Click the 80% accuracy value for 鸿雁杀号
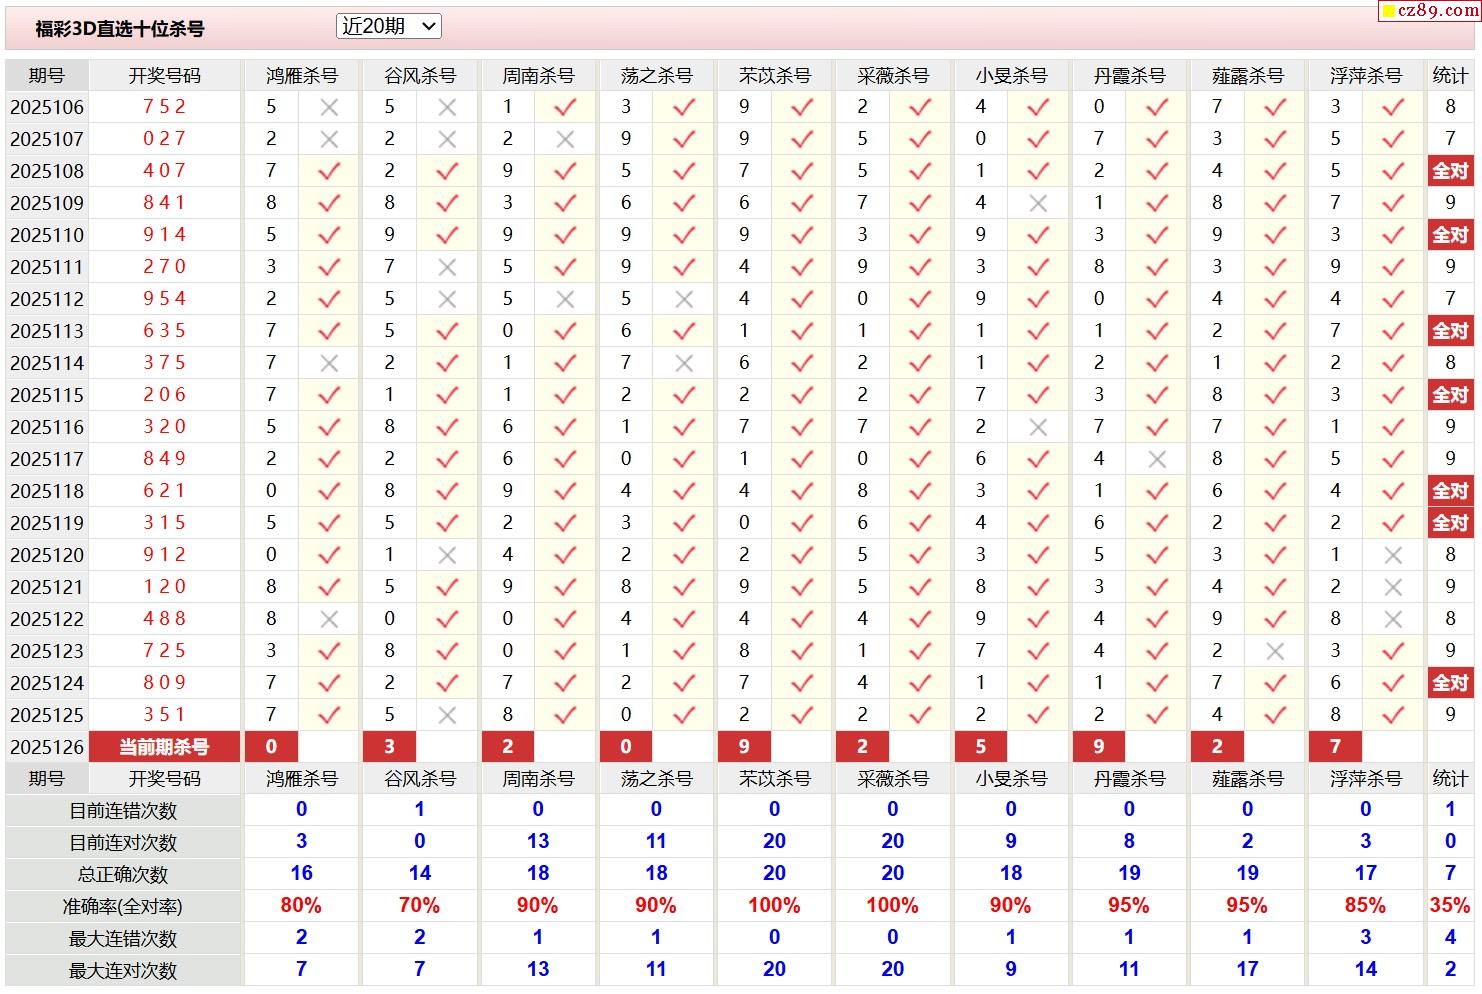Viewport: 1482px width, 994px height. tap(301, 906)
